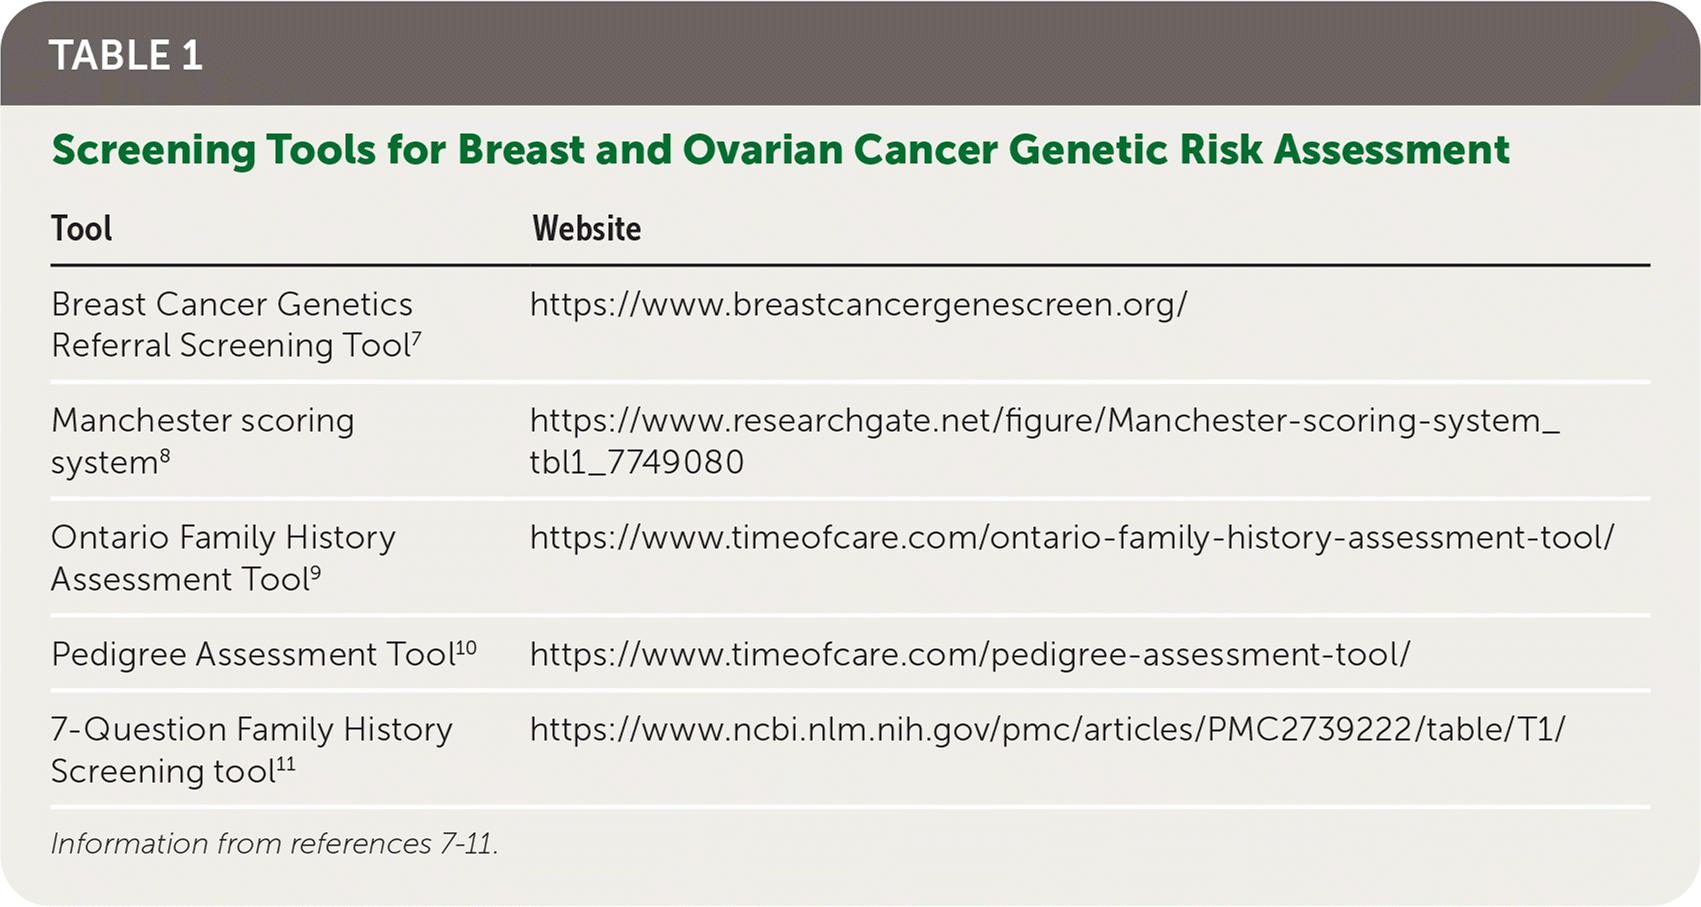
Task: Open superscript reference 10 after Pedigree Tool
Action: coord(466,647)
